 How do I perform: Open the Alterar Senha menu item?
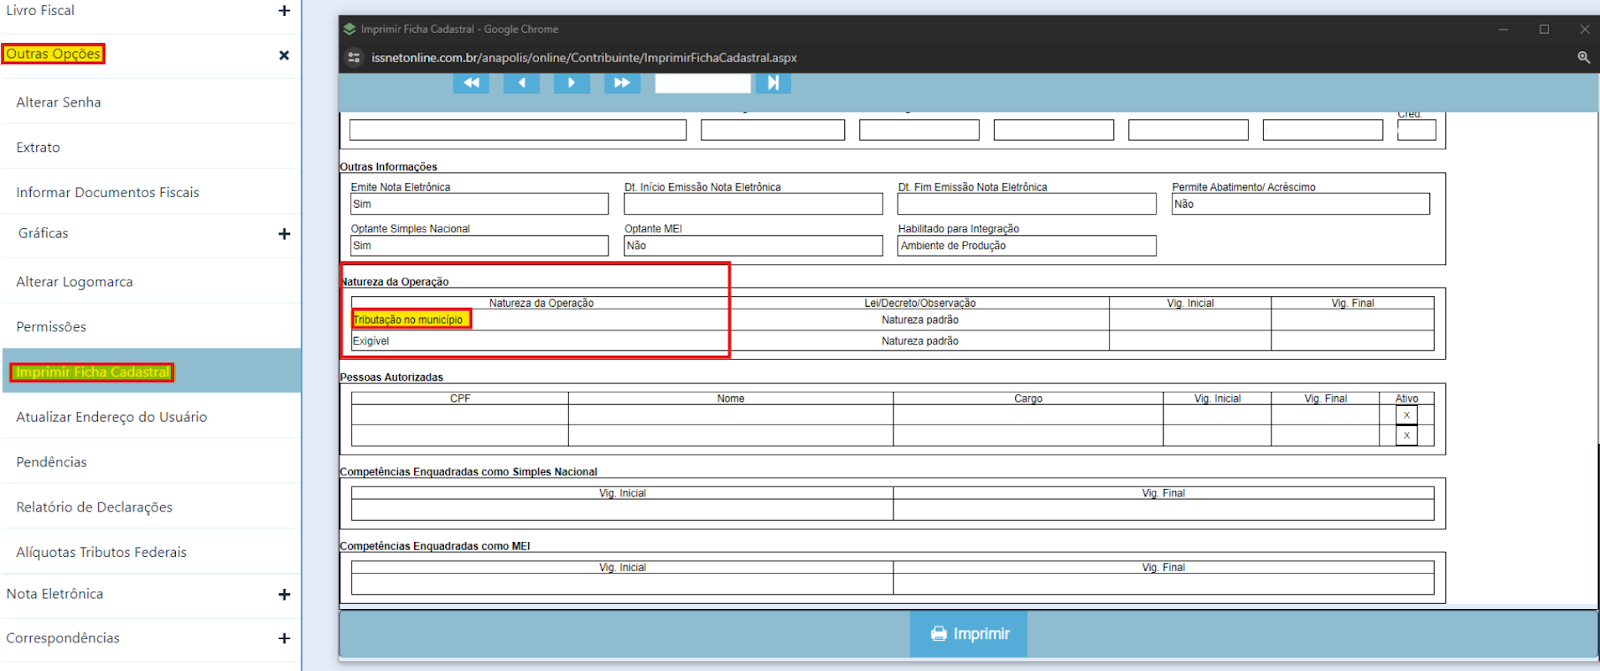point(59,102)
